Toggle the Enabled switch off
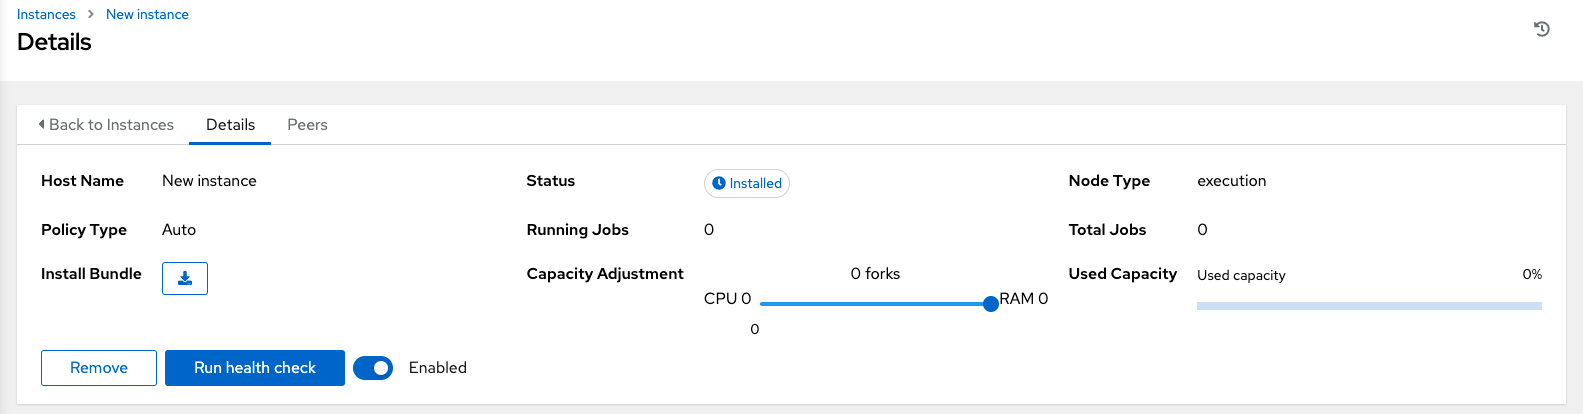1583x414 pixels. pos(373,368)
